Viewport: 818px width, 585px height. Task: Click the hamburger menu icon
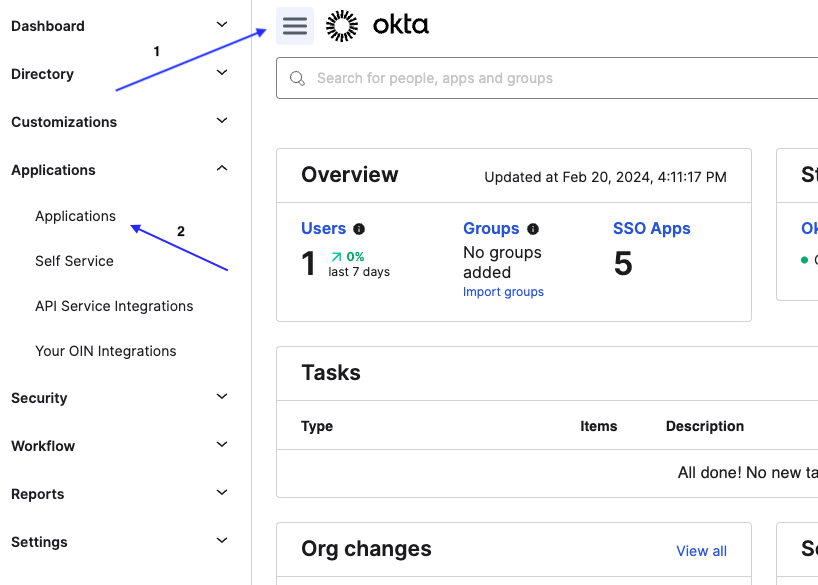(295, 26)
